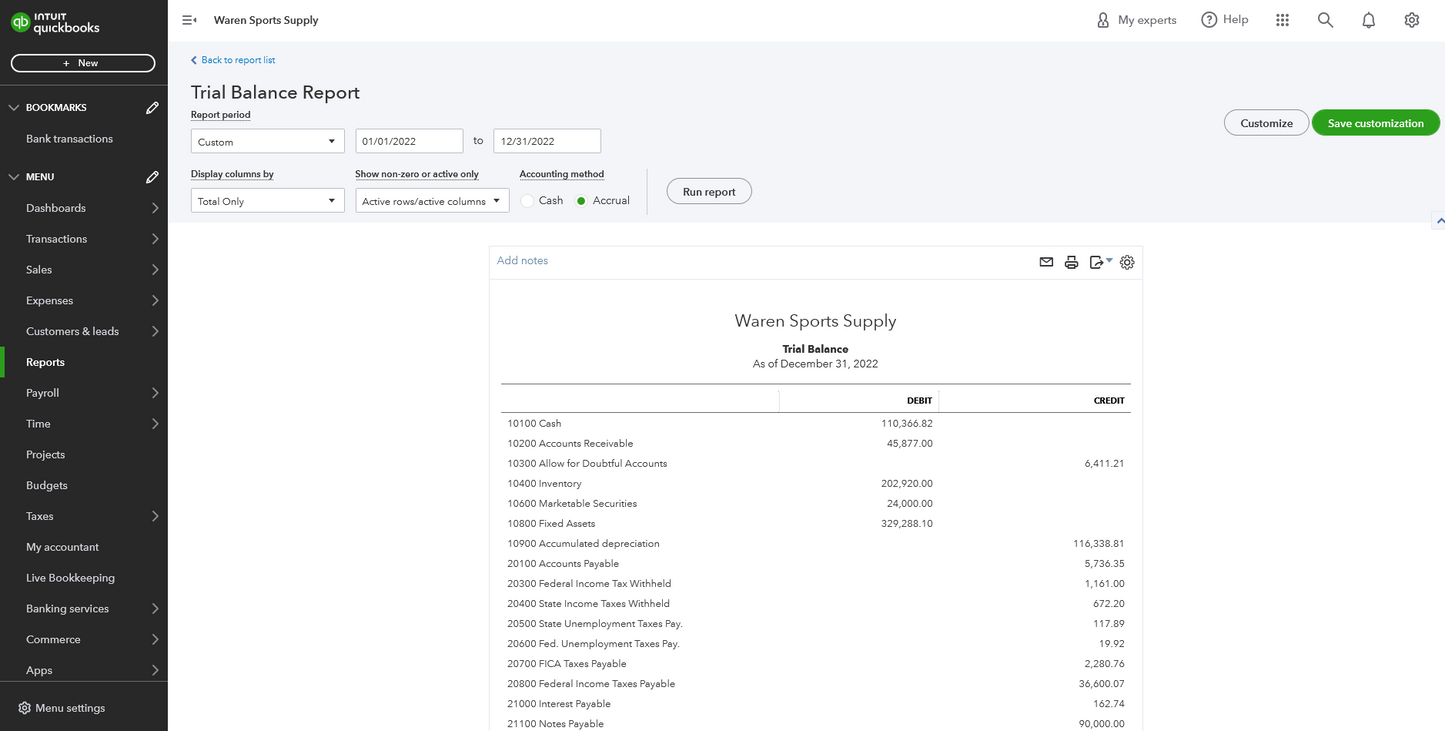Collapse the left navigation menu icon
Viewport: 1445px width, 731px height.
(189, 20)
